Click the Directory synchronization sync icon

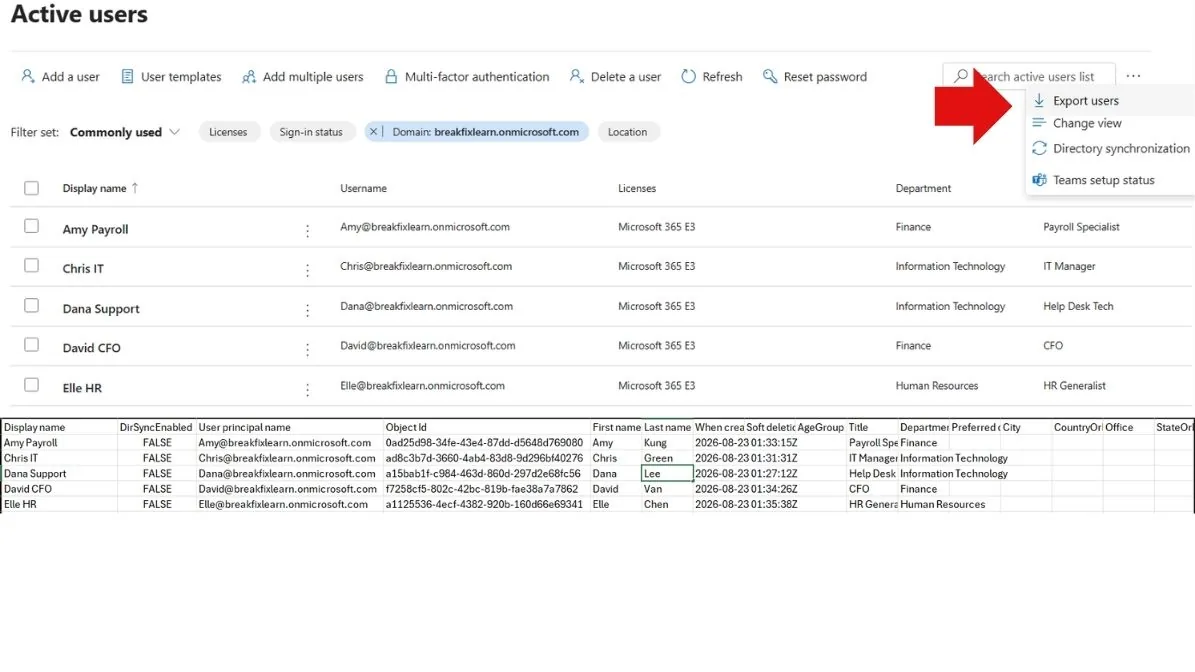tap(1039, 149)
